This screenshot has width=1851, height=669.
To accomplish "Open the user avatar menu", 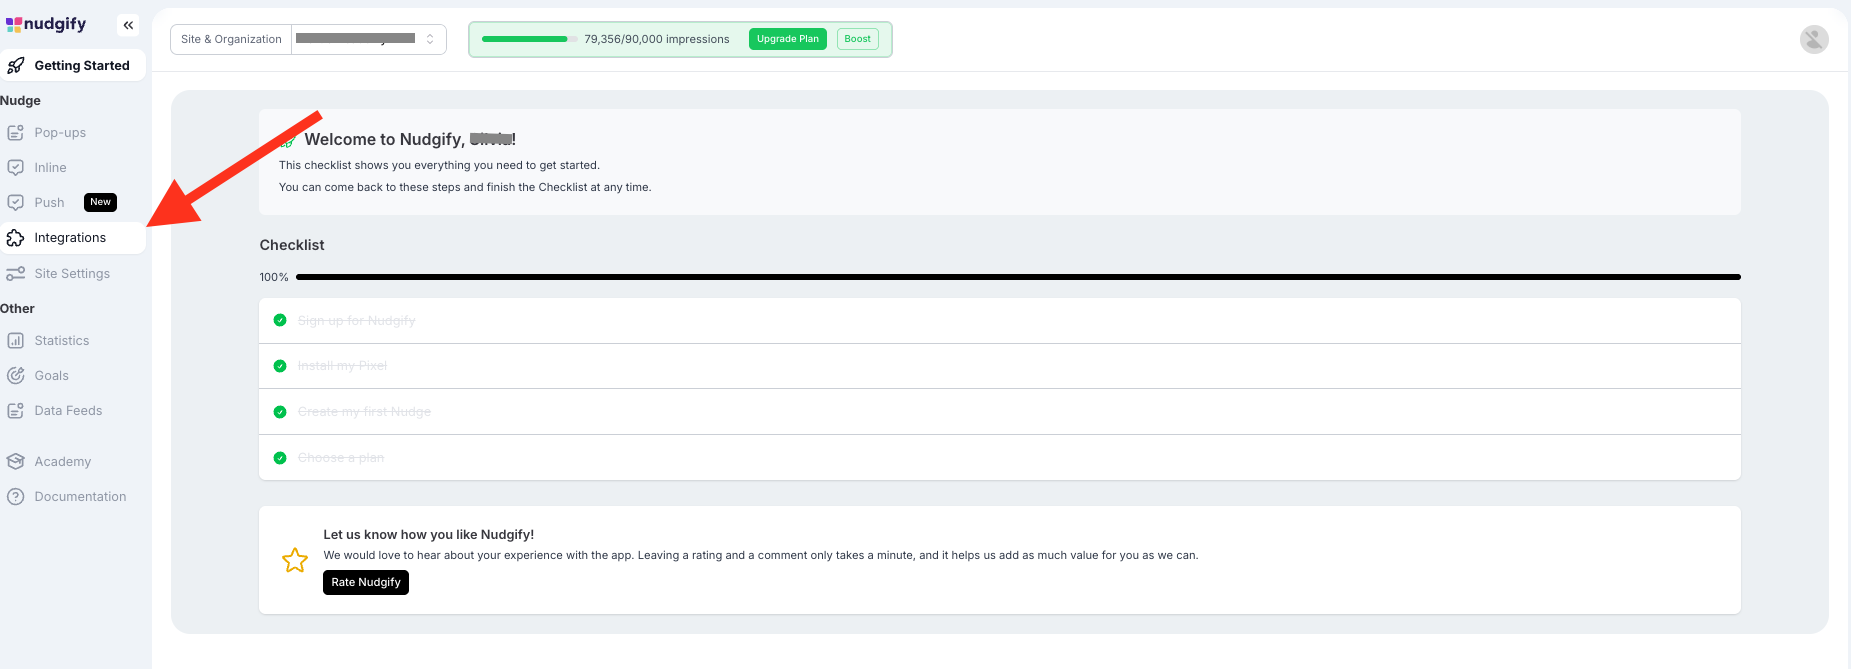I will (1814, 39).
